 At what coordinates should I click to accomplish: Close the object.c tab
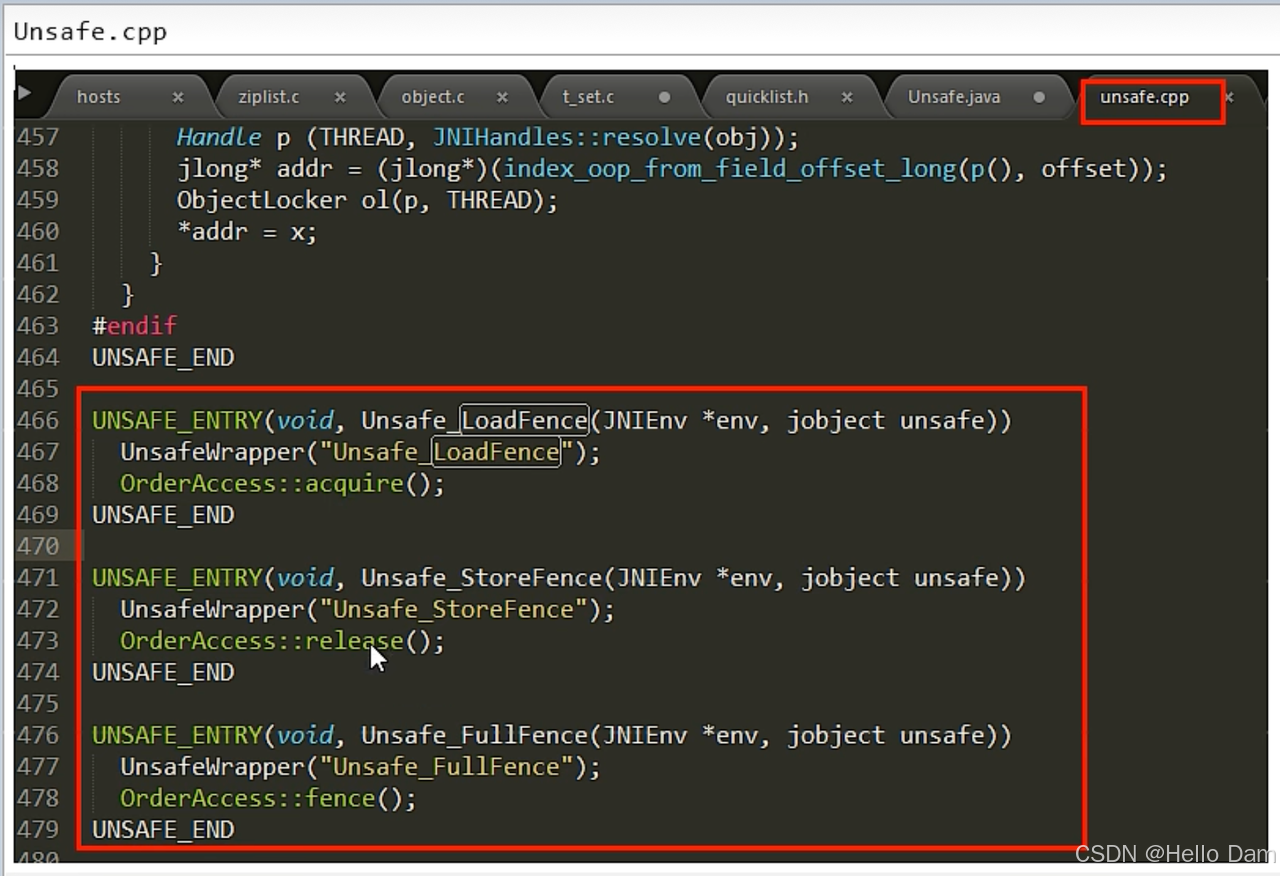pos(502,97)
